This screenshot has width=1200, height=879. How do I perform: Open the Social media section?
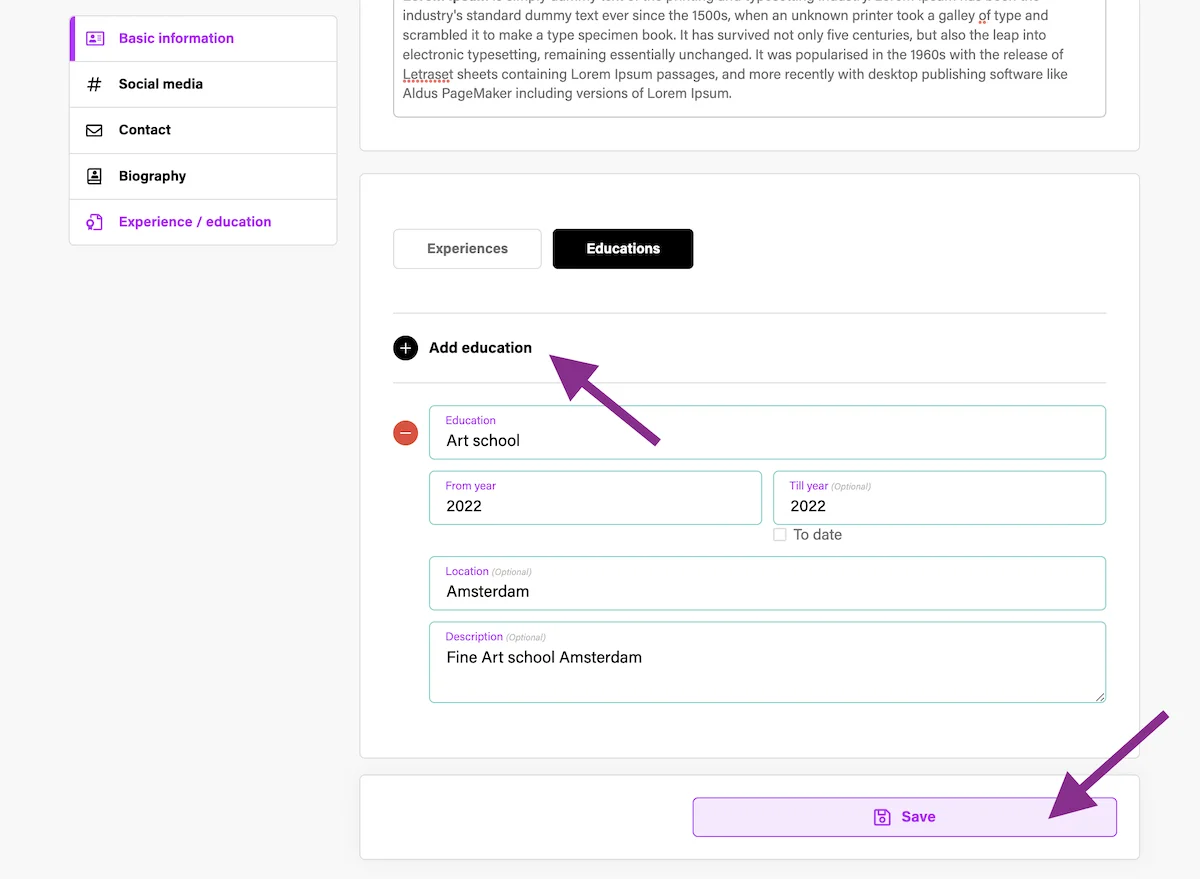(x=203, y=84)
